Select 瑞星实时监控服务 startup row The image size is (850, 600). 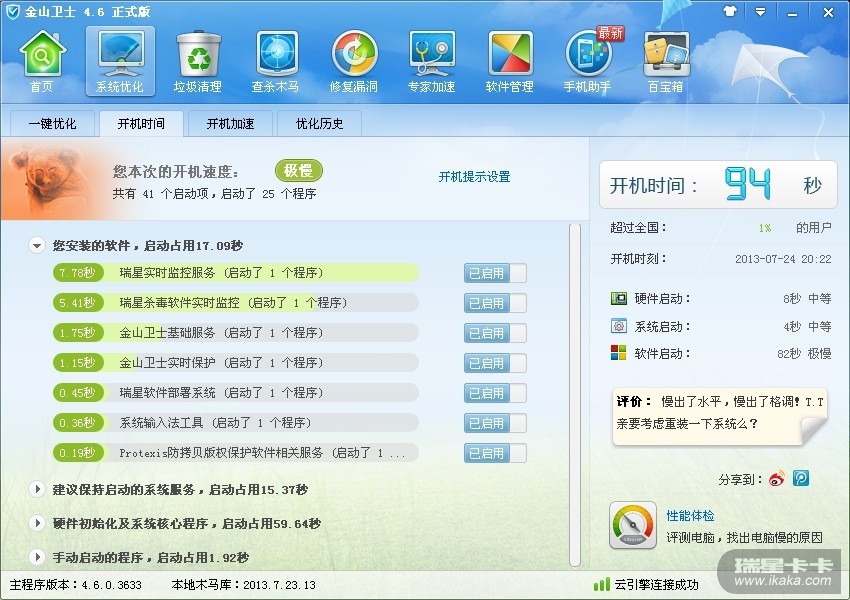pyautogui.click(x=236, y=273)
